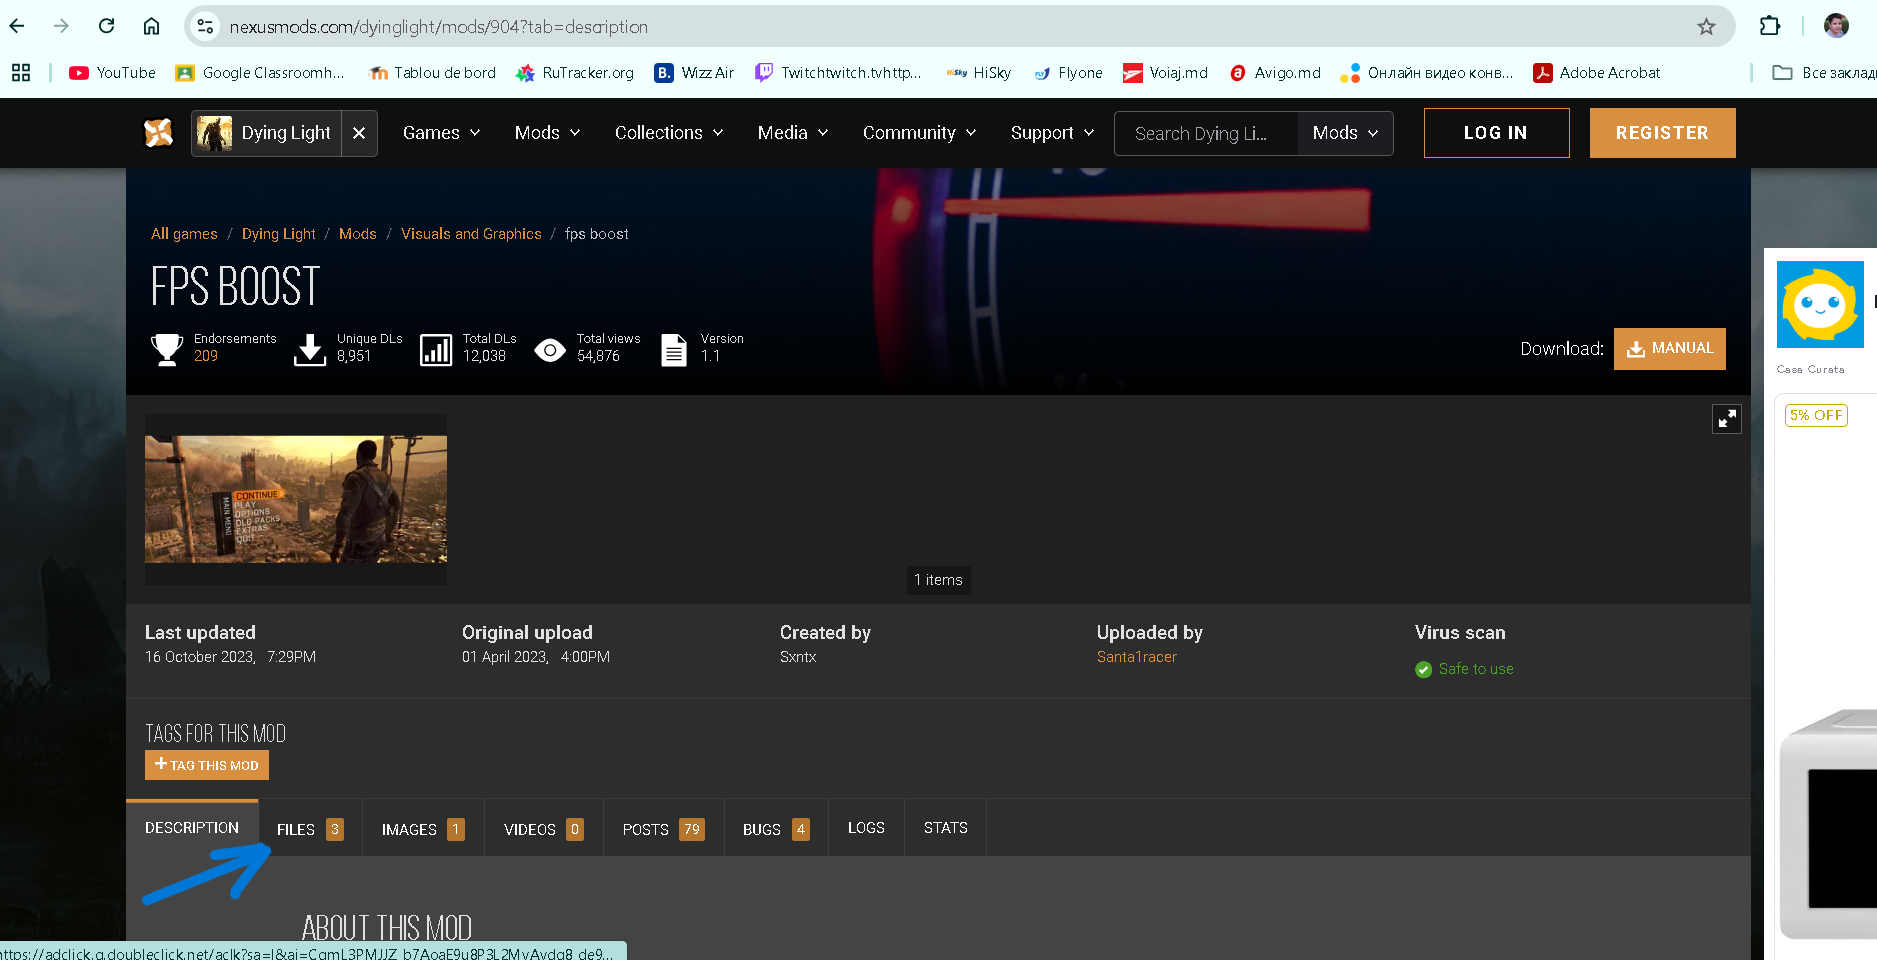The width and height of the screenshot is (1877, 960).
Task: Expand the Support menu
Action: click(1052, 133)
